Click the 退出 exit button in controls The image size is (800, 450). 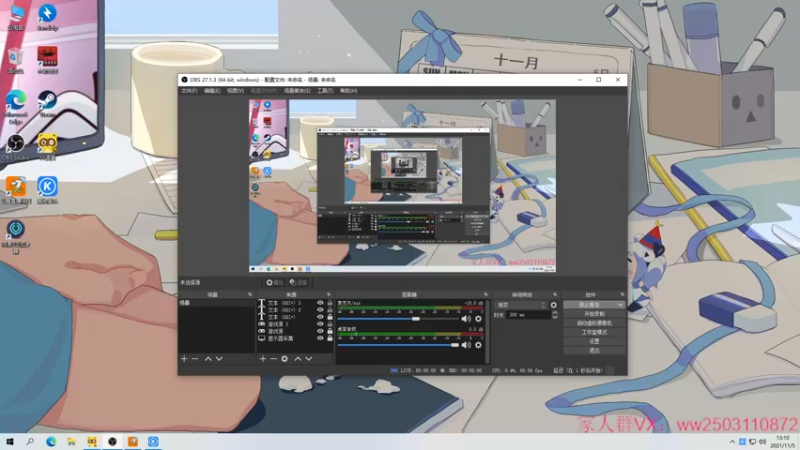click(x=594, y=351)
